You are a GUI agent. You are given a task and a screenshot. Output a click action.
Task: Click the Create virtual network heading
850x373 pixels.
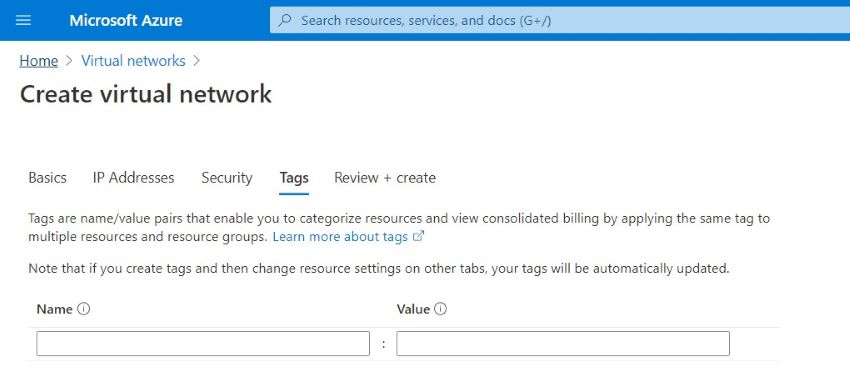tap(146, 94)
